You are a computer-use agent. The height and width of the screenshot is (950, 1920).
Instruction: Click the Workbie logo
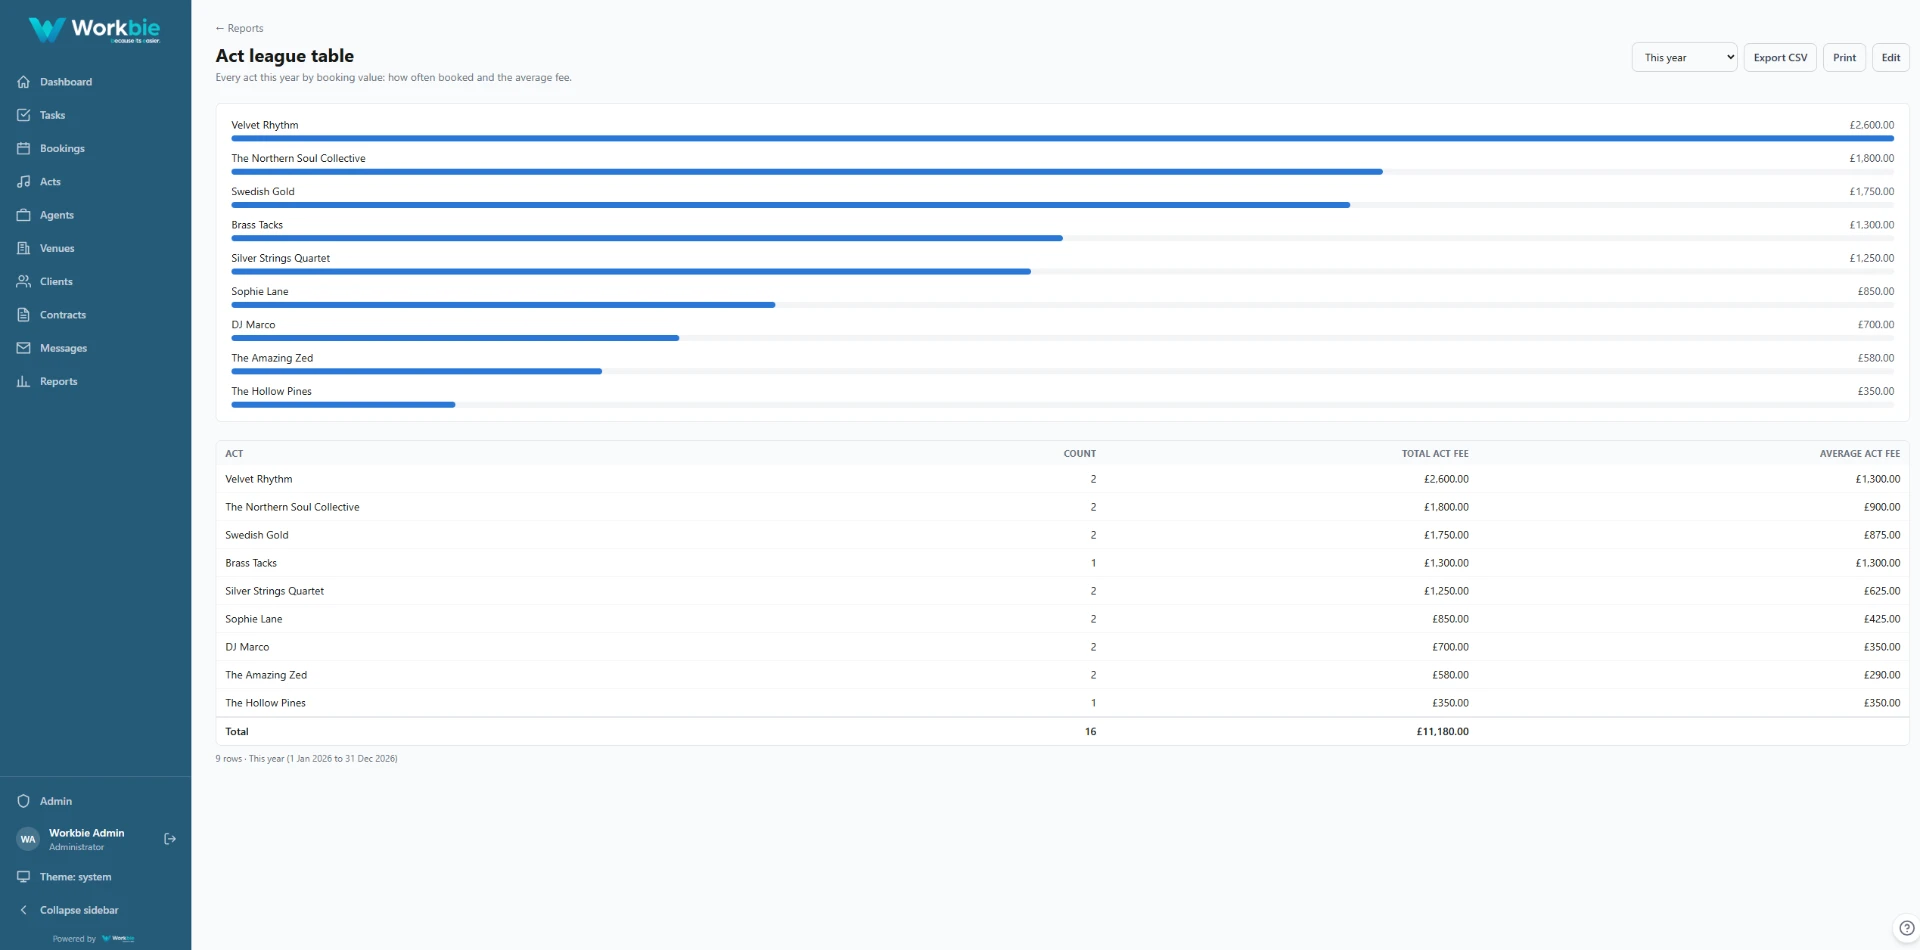pyautogui.click(x=95, y=30)
